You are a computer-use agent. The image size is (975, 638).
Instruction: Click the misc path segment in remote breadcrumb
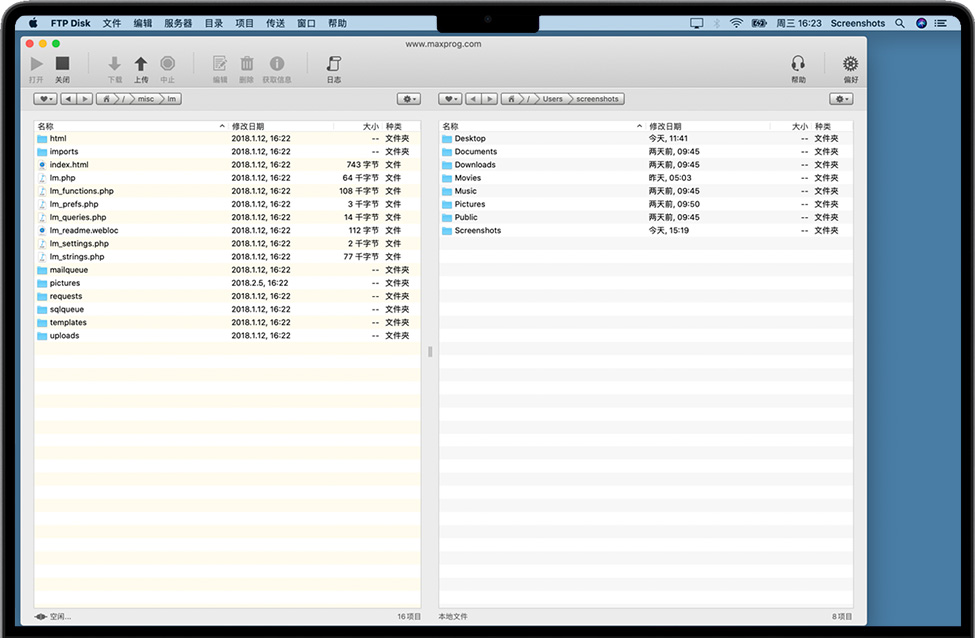[146, 99]
